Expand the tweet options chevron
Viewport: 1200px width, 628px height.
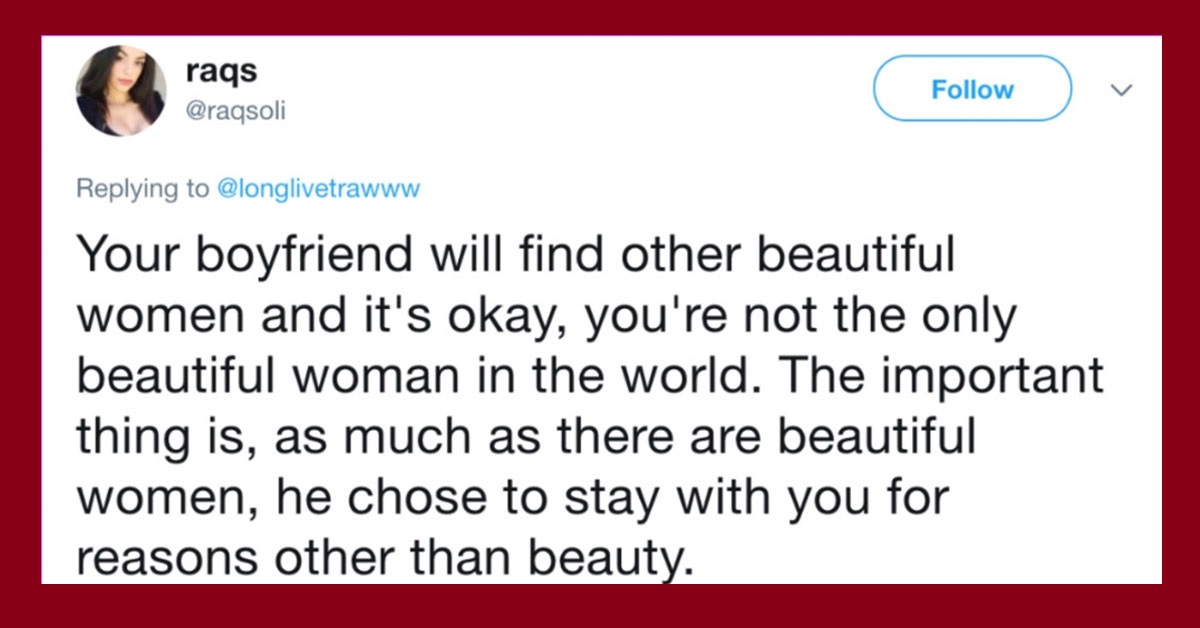tap(1123, 90)
